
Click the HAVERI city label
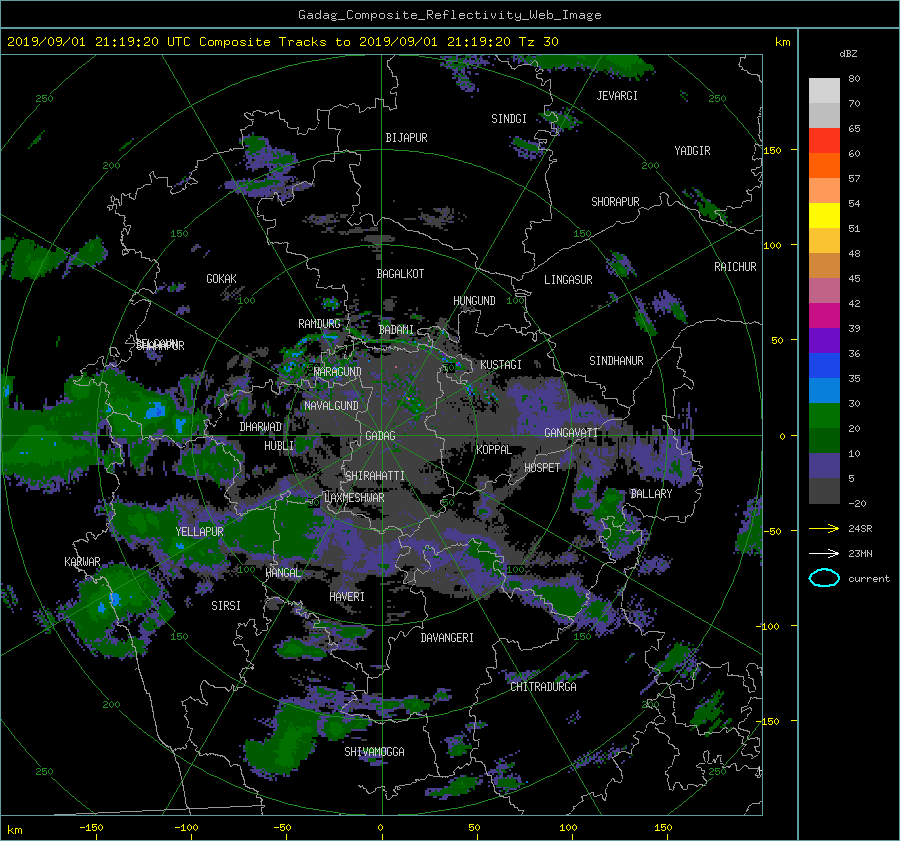[x=347, y=597]
